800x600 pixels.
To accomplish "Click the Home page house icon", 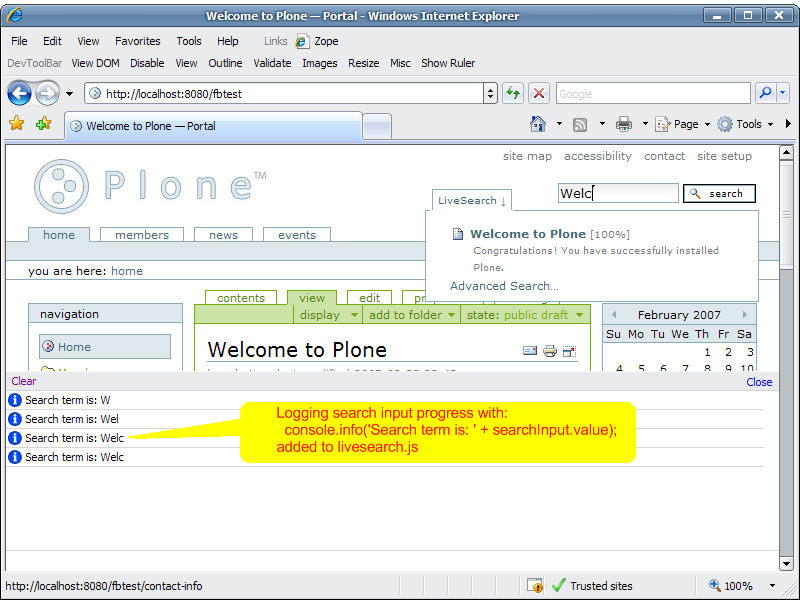I will [x=538, y=124].
